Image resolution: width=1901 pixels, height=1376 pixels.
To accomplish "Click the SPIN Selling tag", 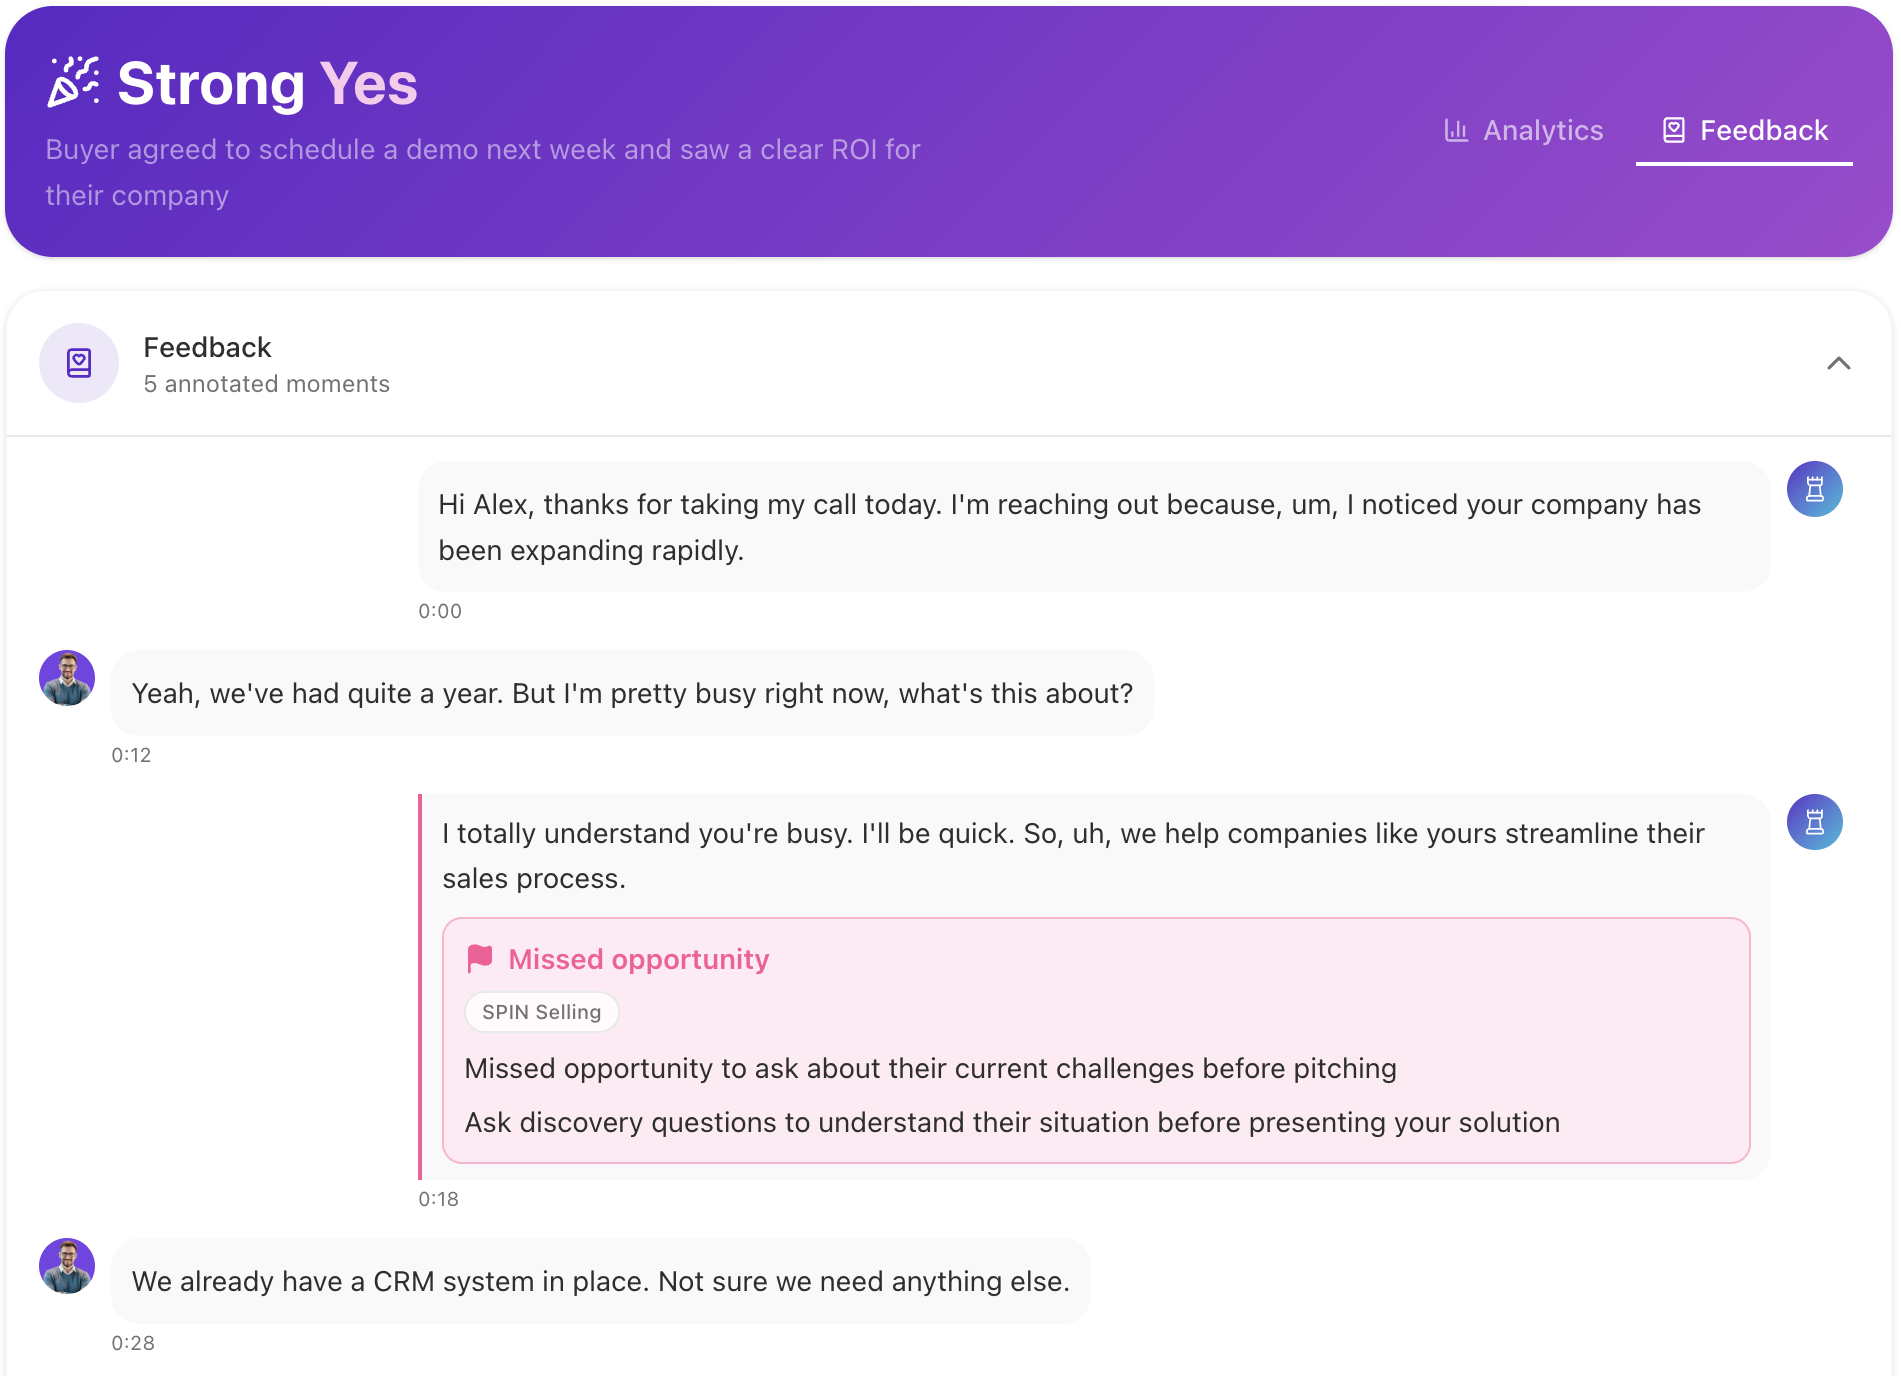I will pos(541,1011).
